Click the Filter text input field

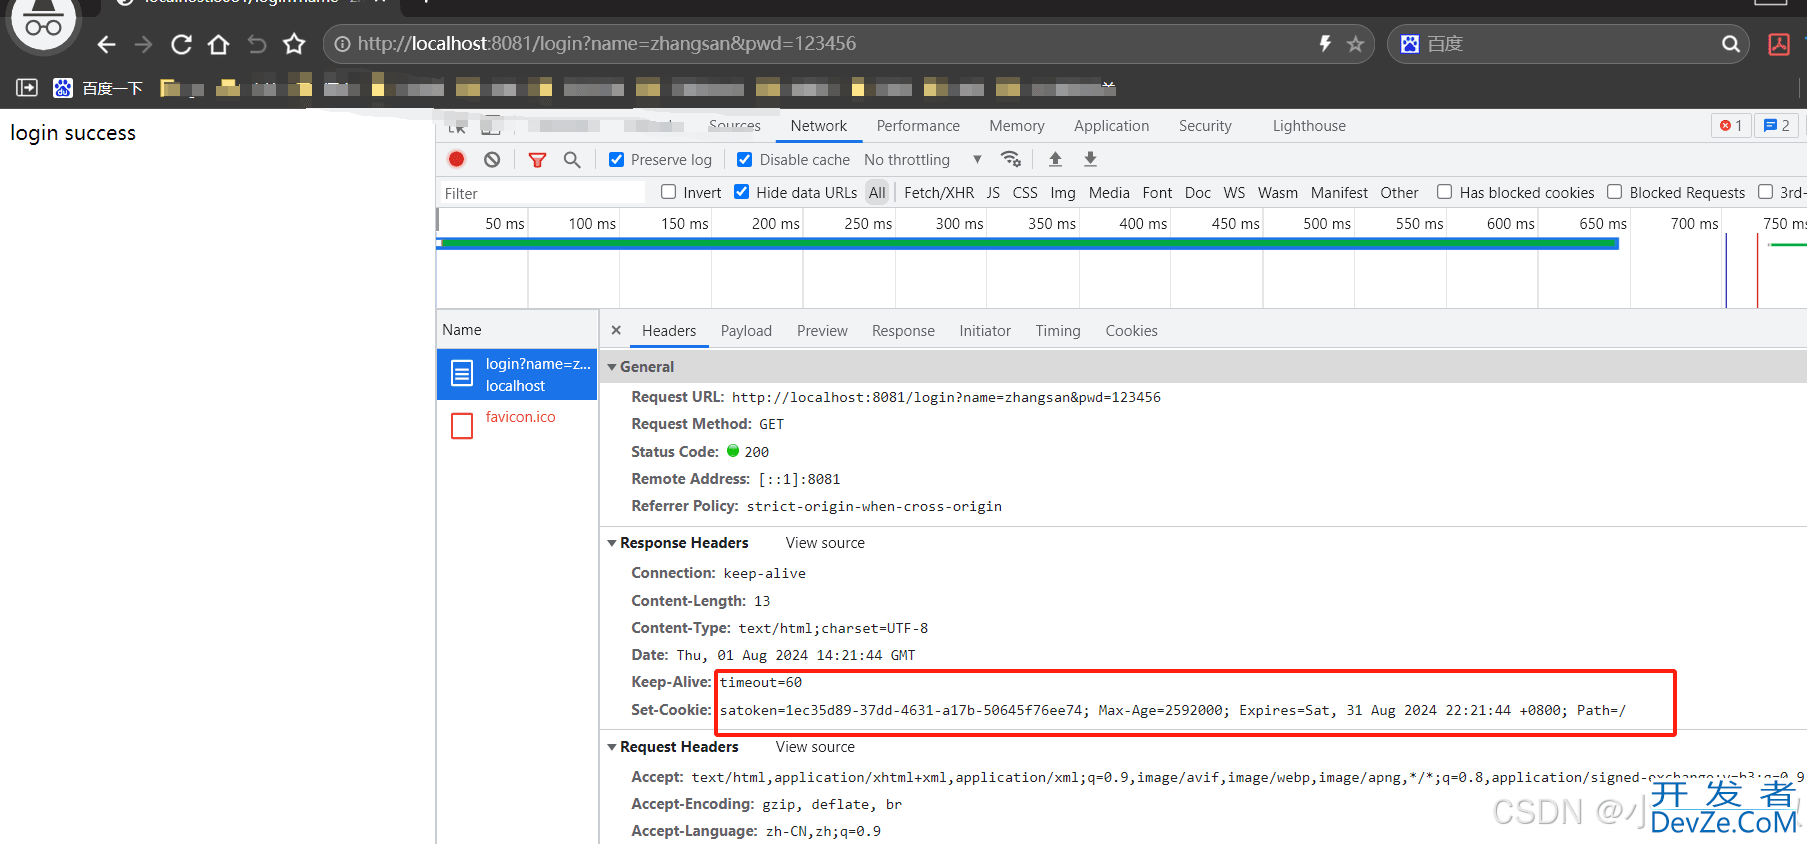click(541, 193)
